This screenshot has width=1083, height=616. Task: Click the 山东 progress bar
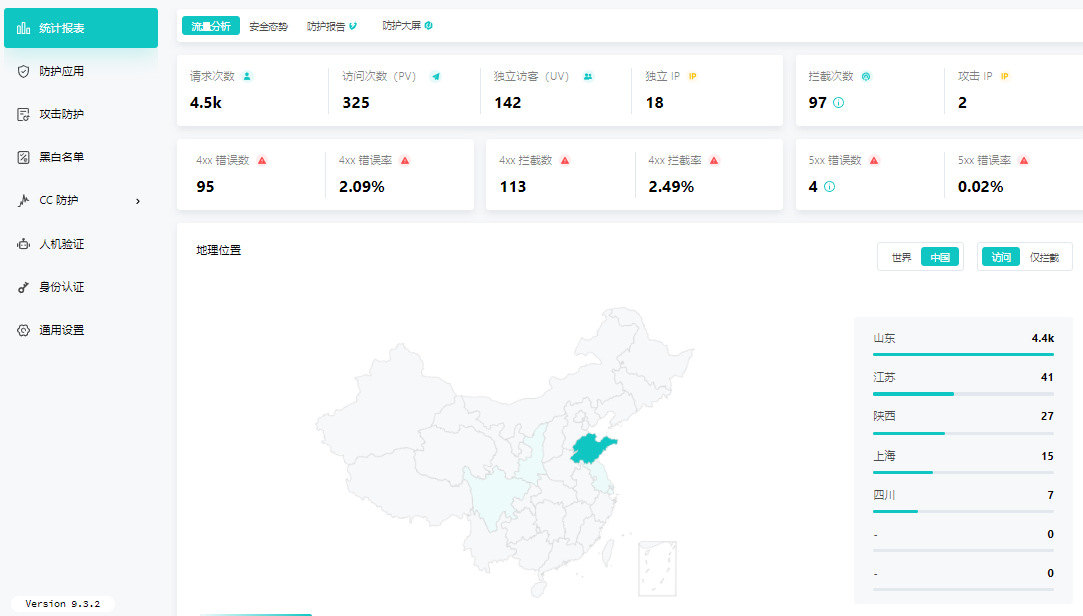click(964, 354)
